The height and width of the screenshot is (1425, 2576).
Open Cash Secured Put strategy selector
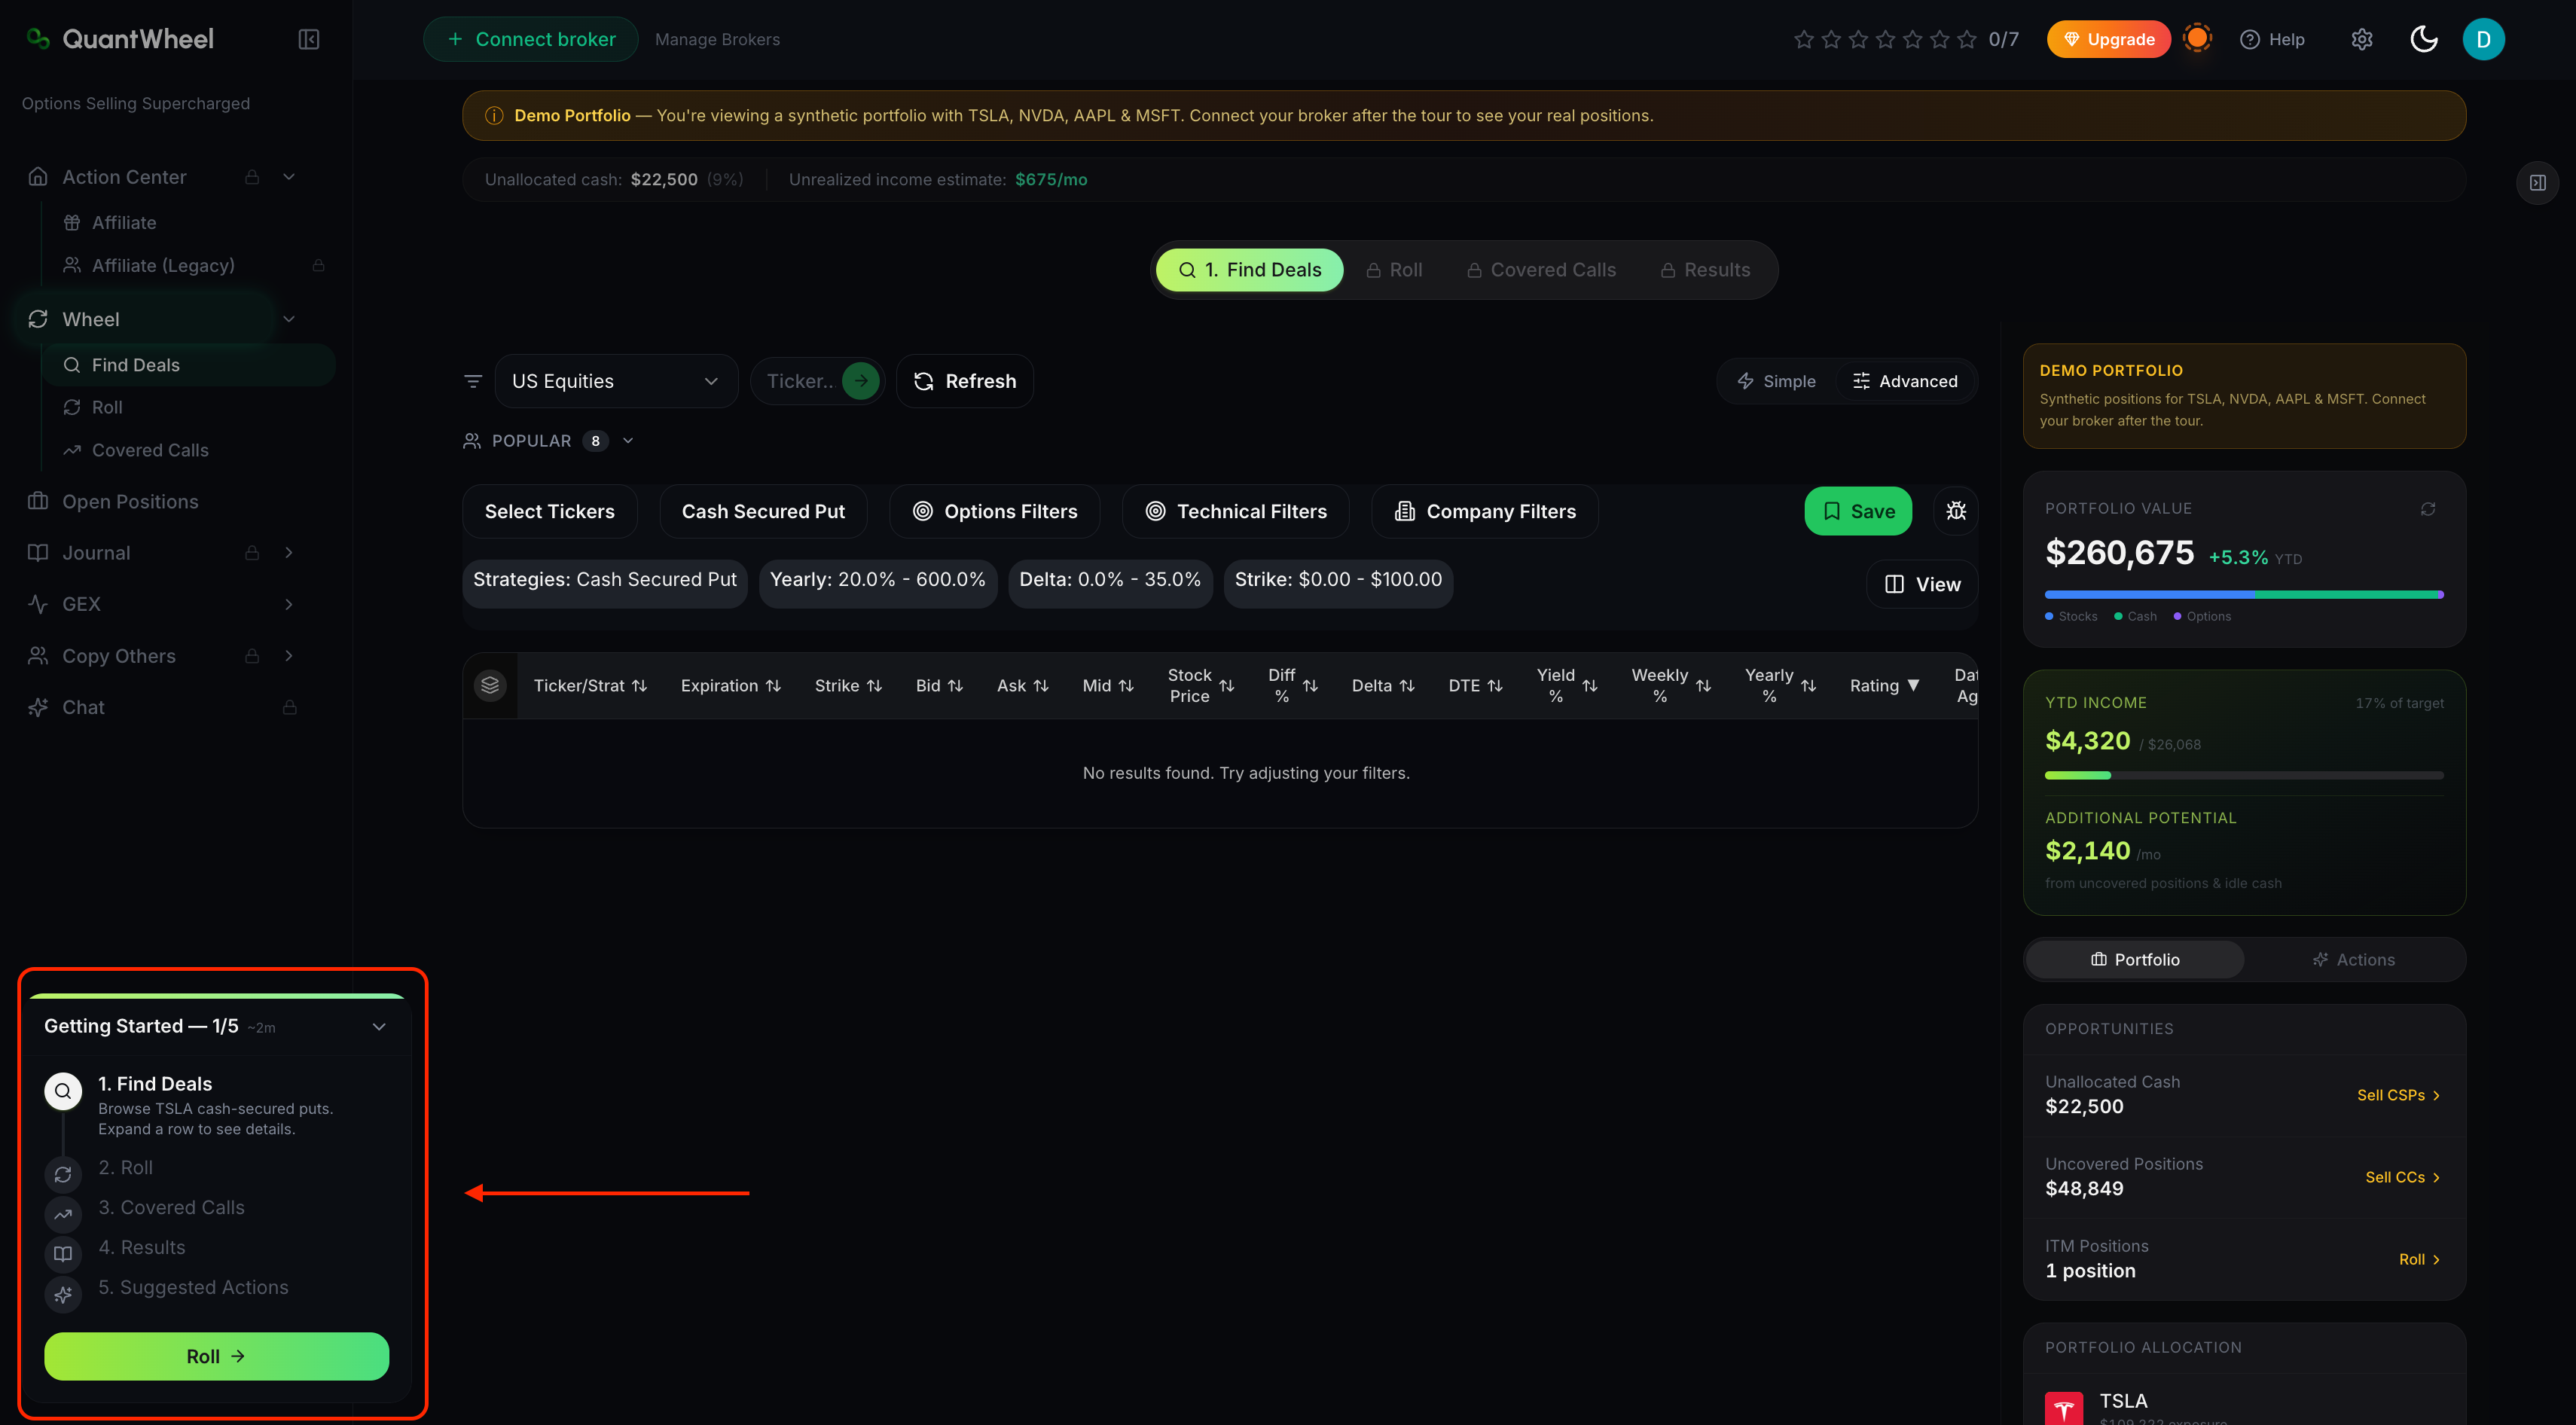763,511
